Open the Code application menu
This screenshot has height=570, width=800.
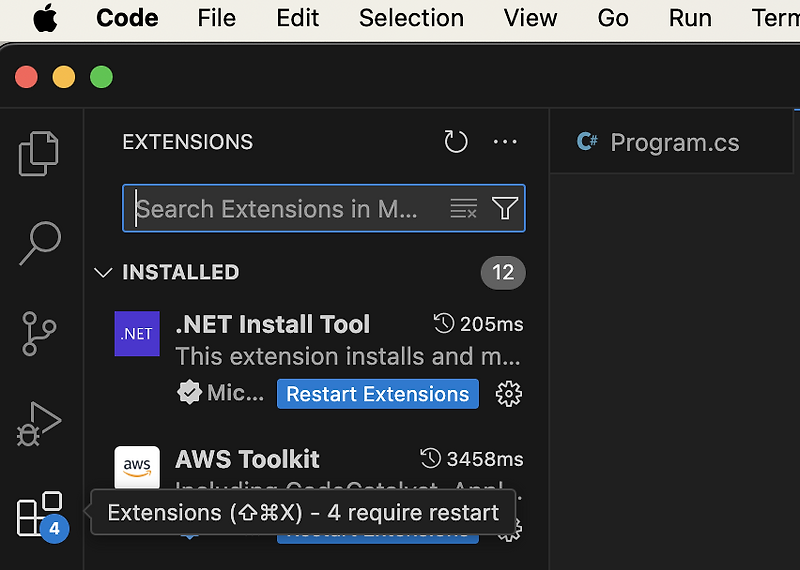coord(127,18)
